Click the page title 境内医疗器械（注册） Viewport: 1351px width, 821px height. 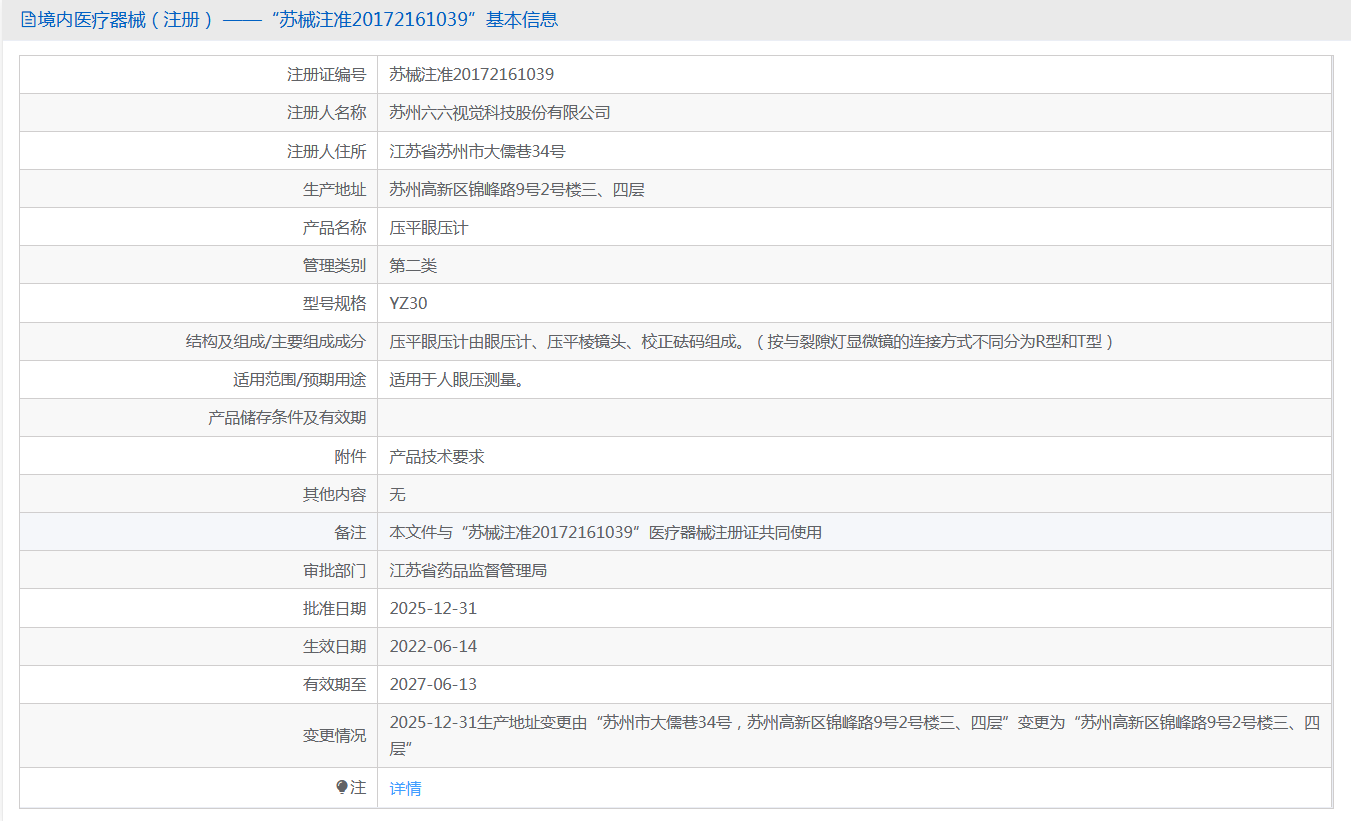coord(126,20)
